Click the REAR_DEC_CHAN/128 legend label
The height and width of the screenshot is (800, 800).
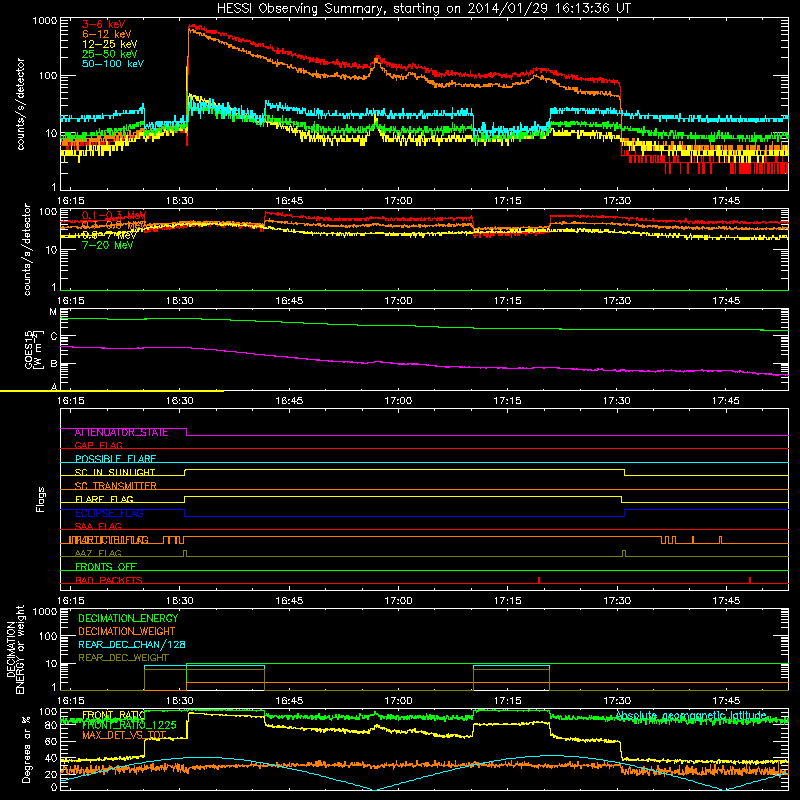(132, 645)
